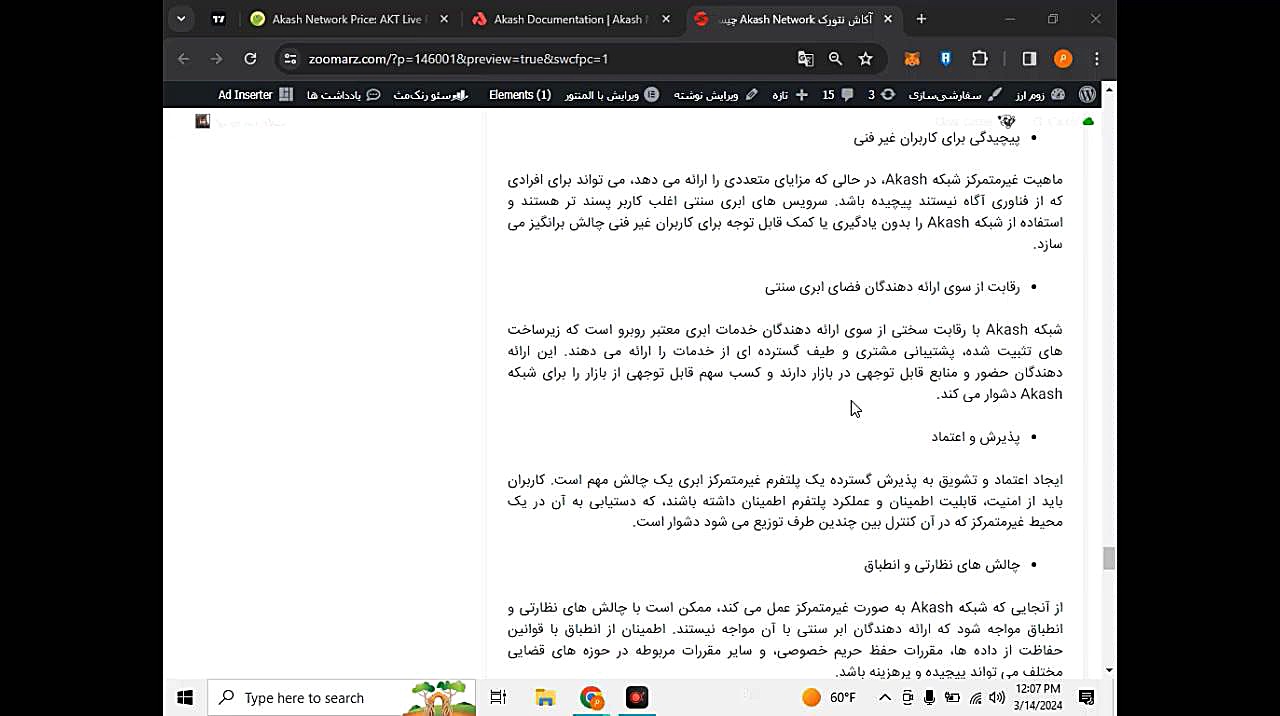Click bullet text پذیرش و اعتماد
The height and width of the screenshot is (716, 1280).
pos(975,437)
